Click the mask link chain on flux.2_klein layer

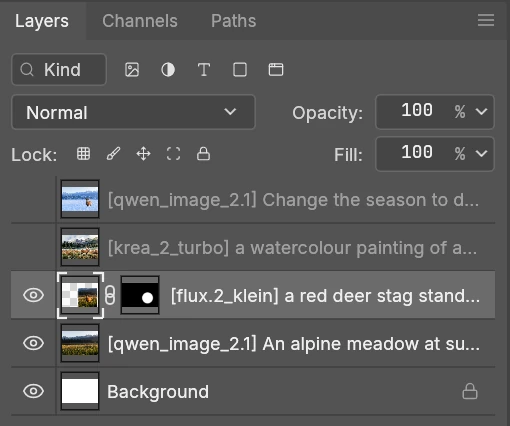(x=110, y=295)
